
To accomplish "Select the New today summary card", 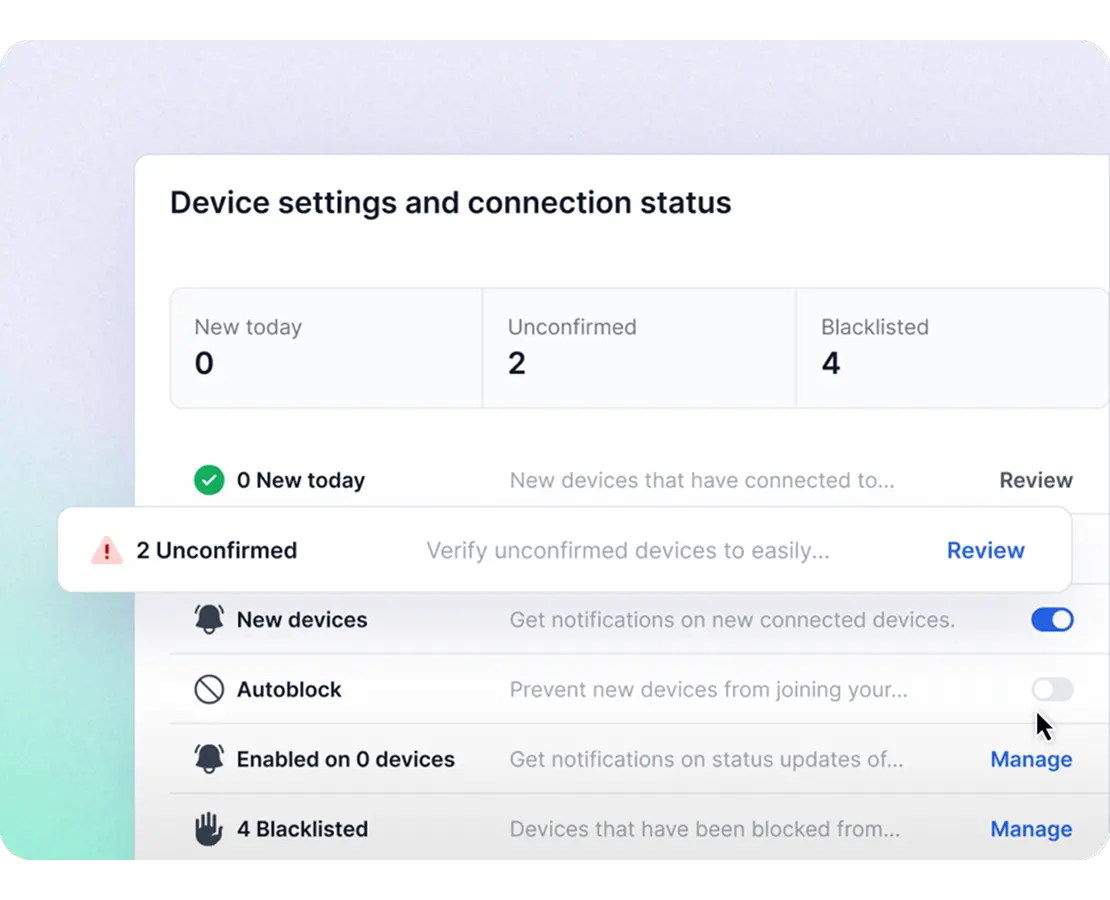I will coord(326,348).
